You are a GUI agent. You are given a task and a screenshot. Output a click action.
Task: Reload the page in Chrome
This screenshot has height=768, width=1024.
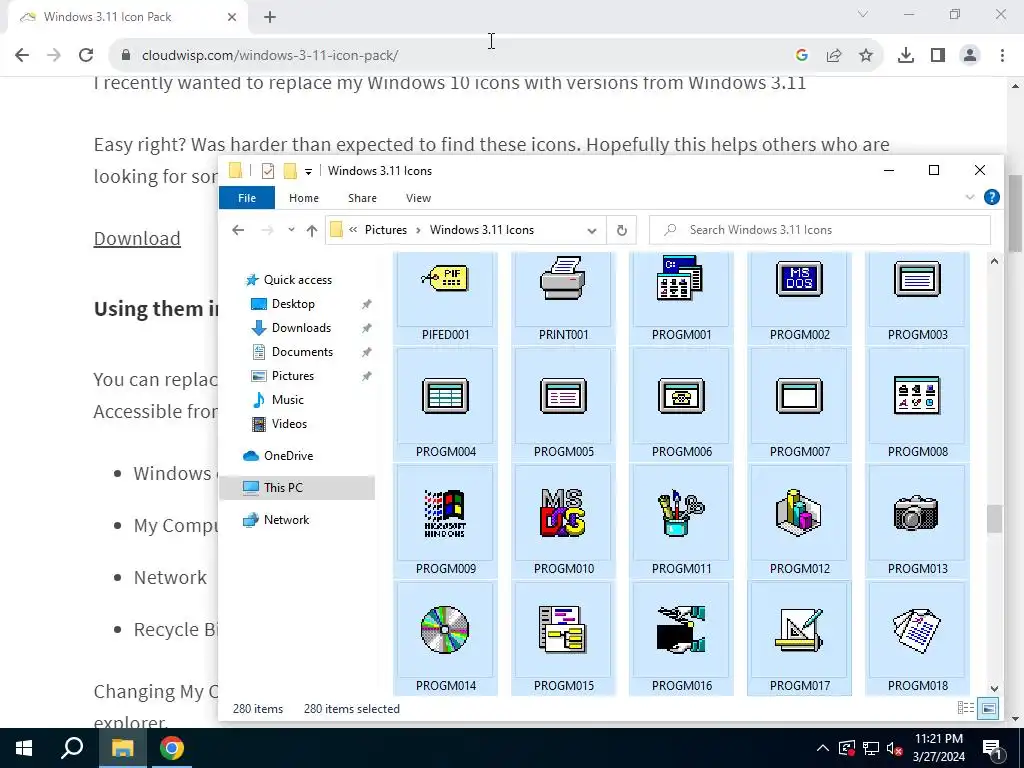point(86,56)
